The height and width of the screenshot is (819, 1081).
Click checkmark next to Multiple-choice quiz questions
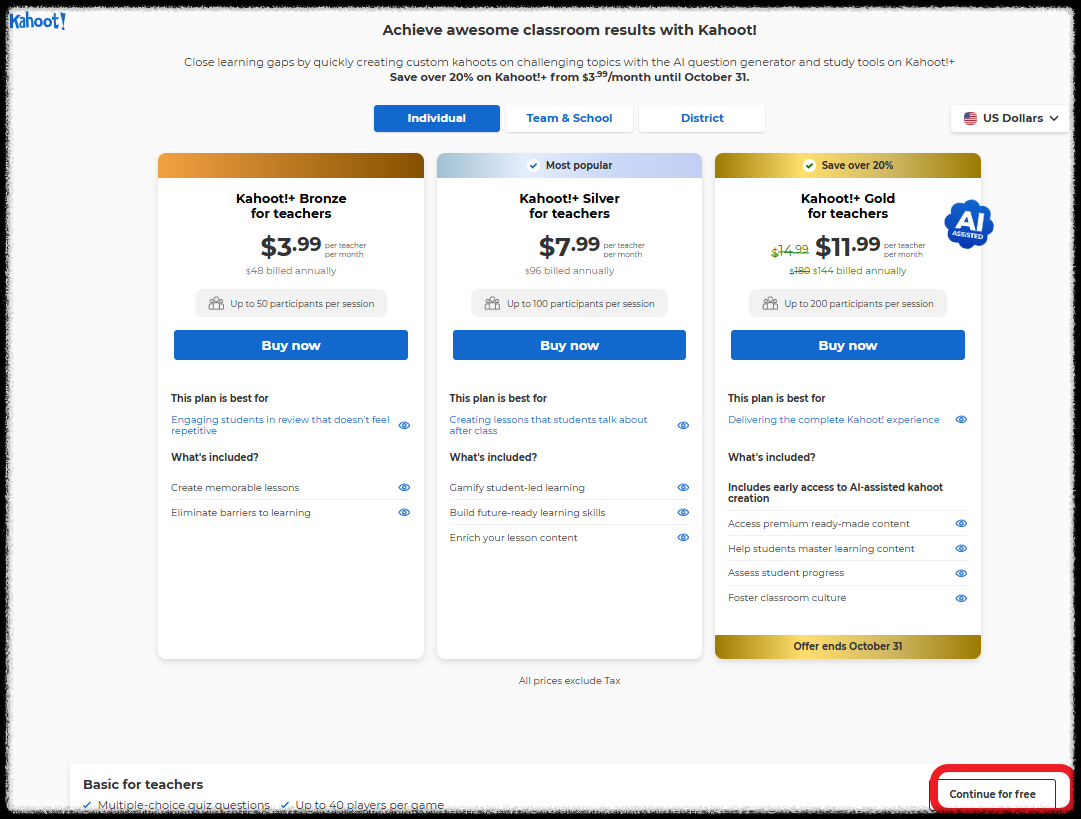point(87,805)
